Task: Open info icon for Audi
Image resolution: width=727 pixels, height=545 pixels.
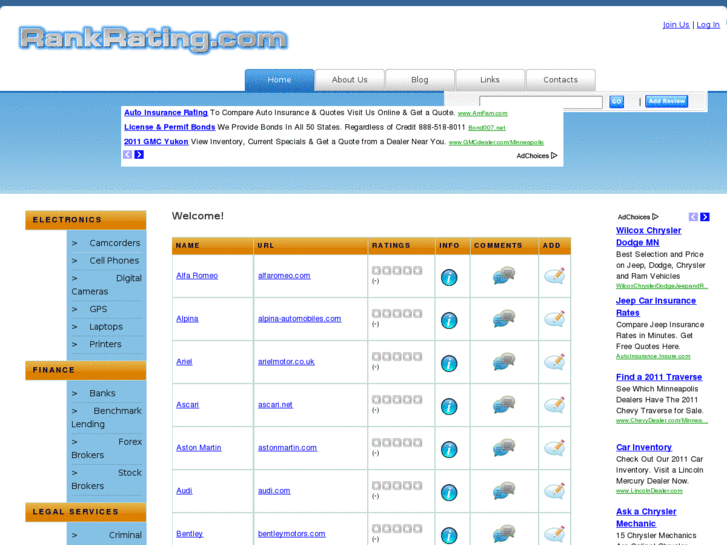Action: pos(449,492)
